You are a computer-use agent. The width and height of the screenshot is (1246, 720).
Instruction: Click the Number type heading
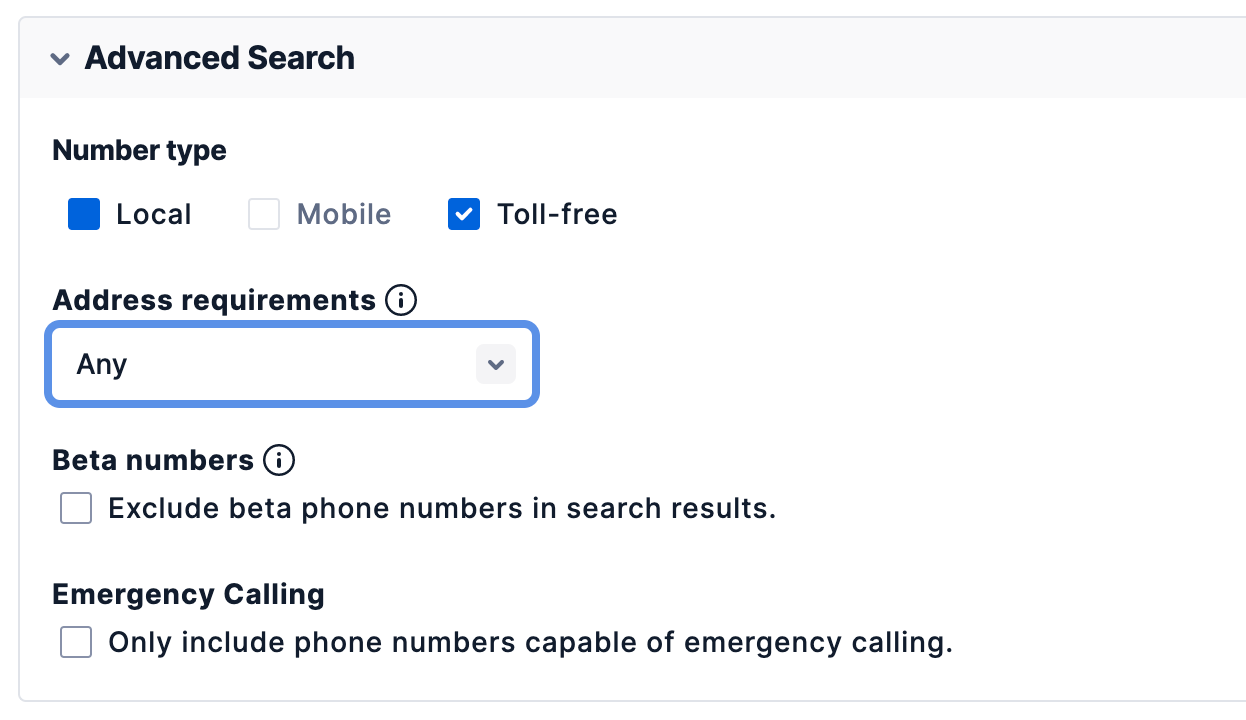[x=140, y=151]
